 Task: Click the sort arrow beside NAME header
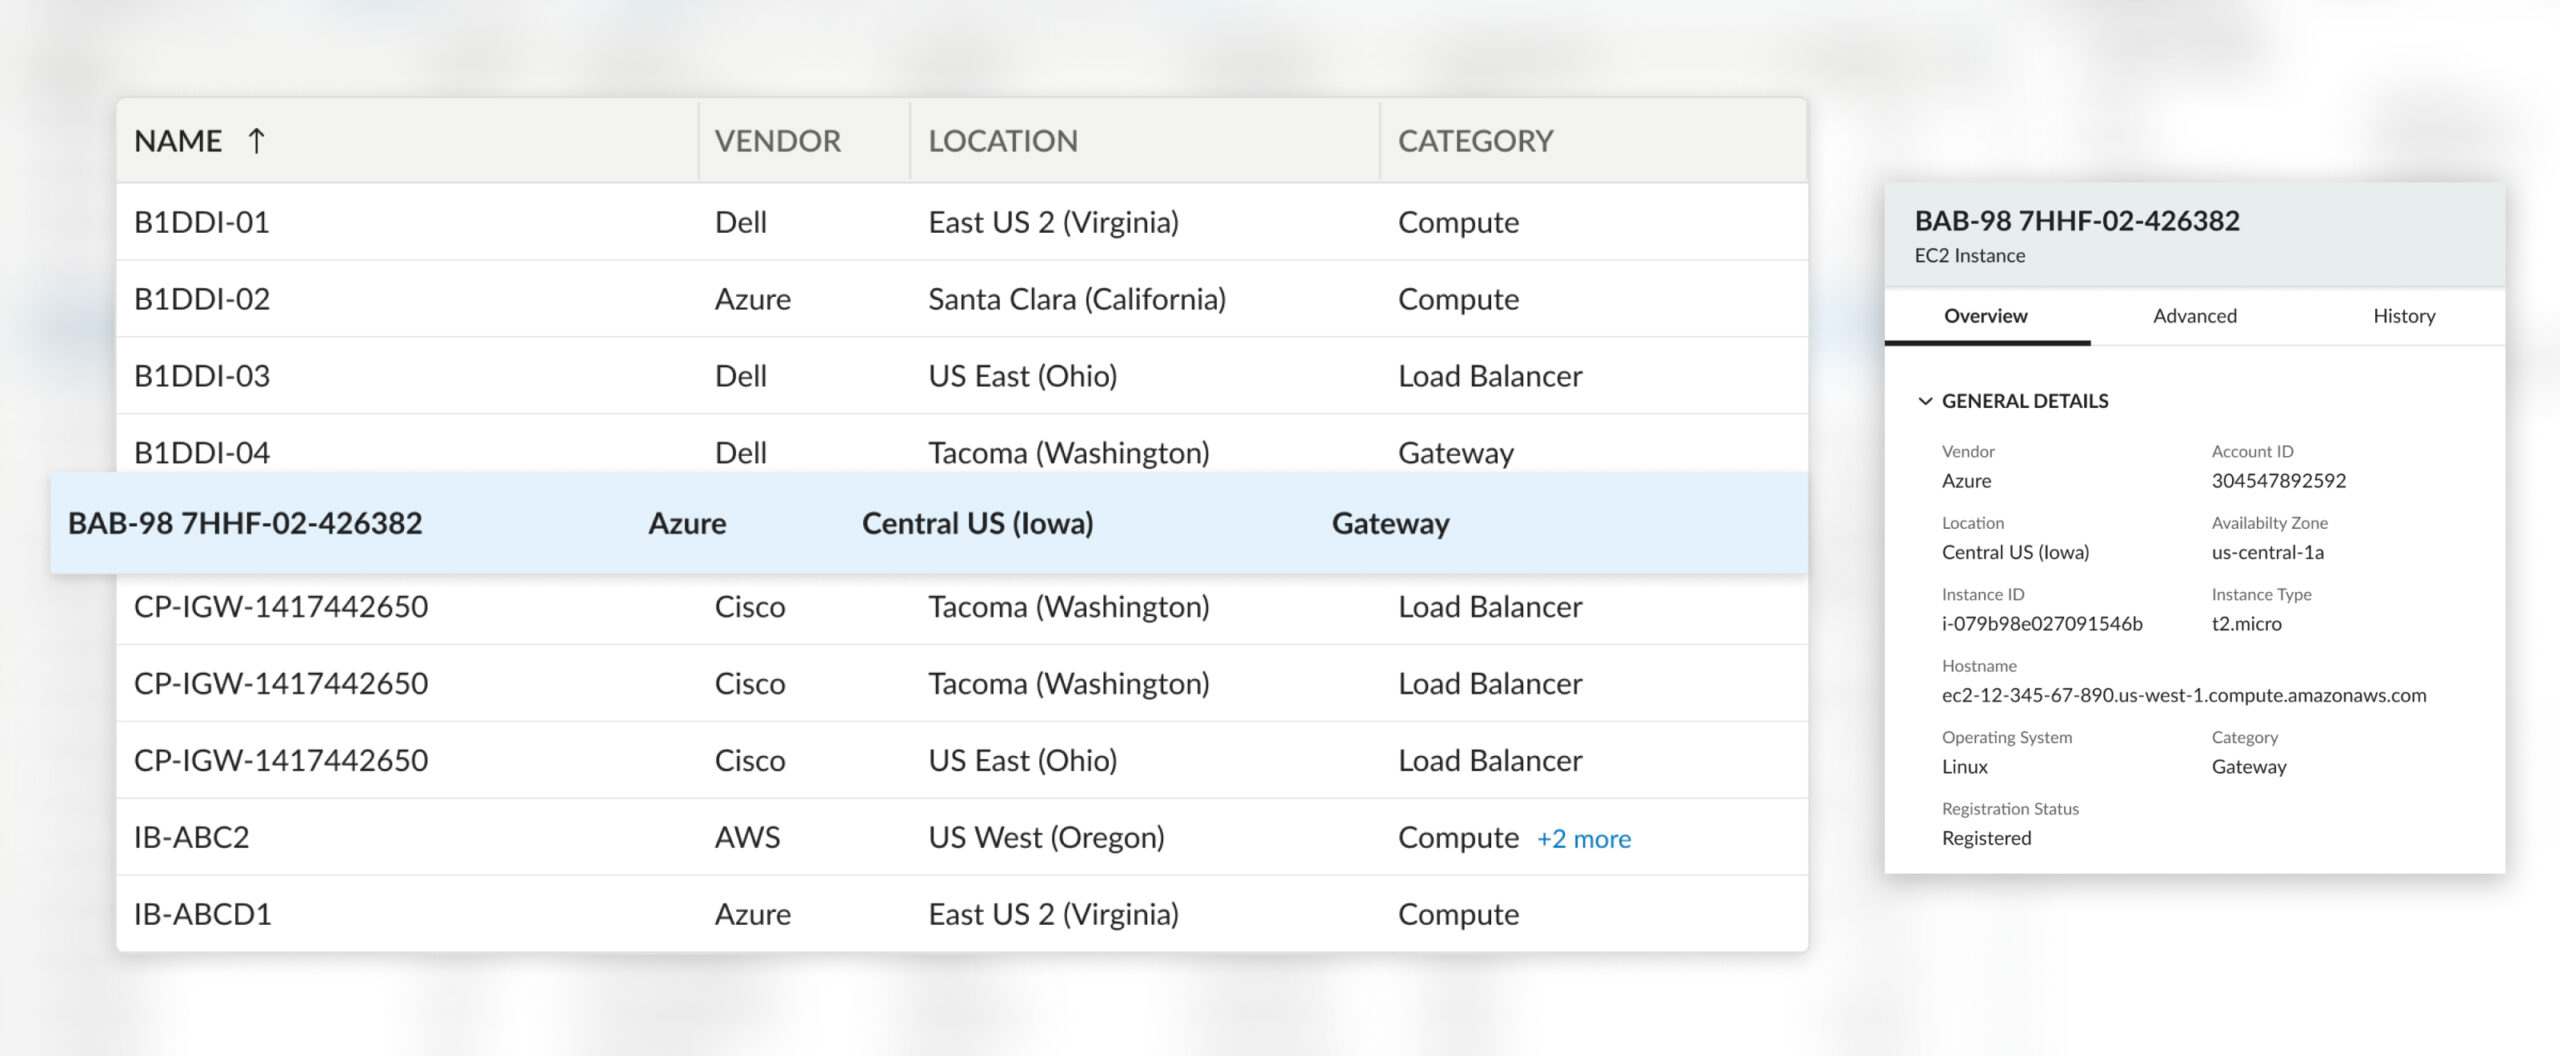click(256, 141)
